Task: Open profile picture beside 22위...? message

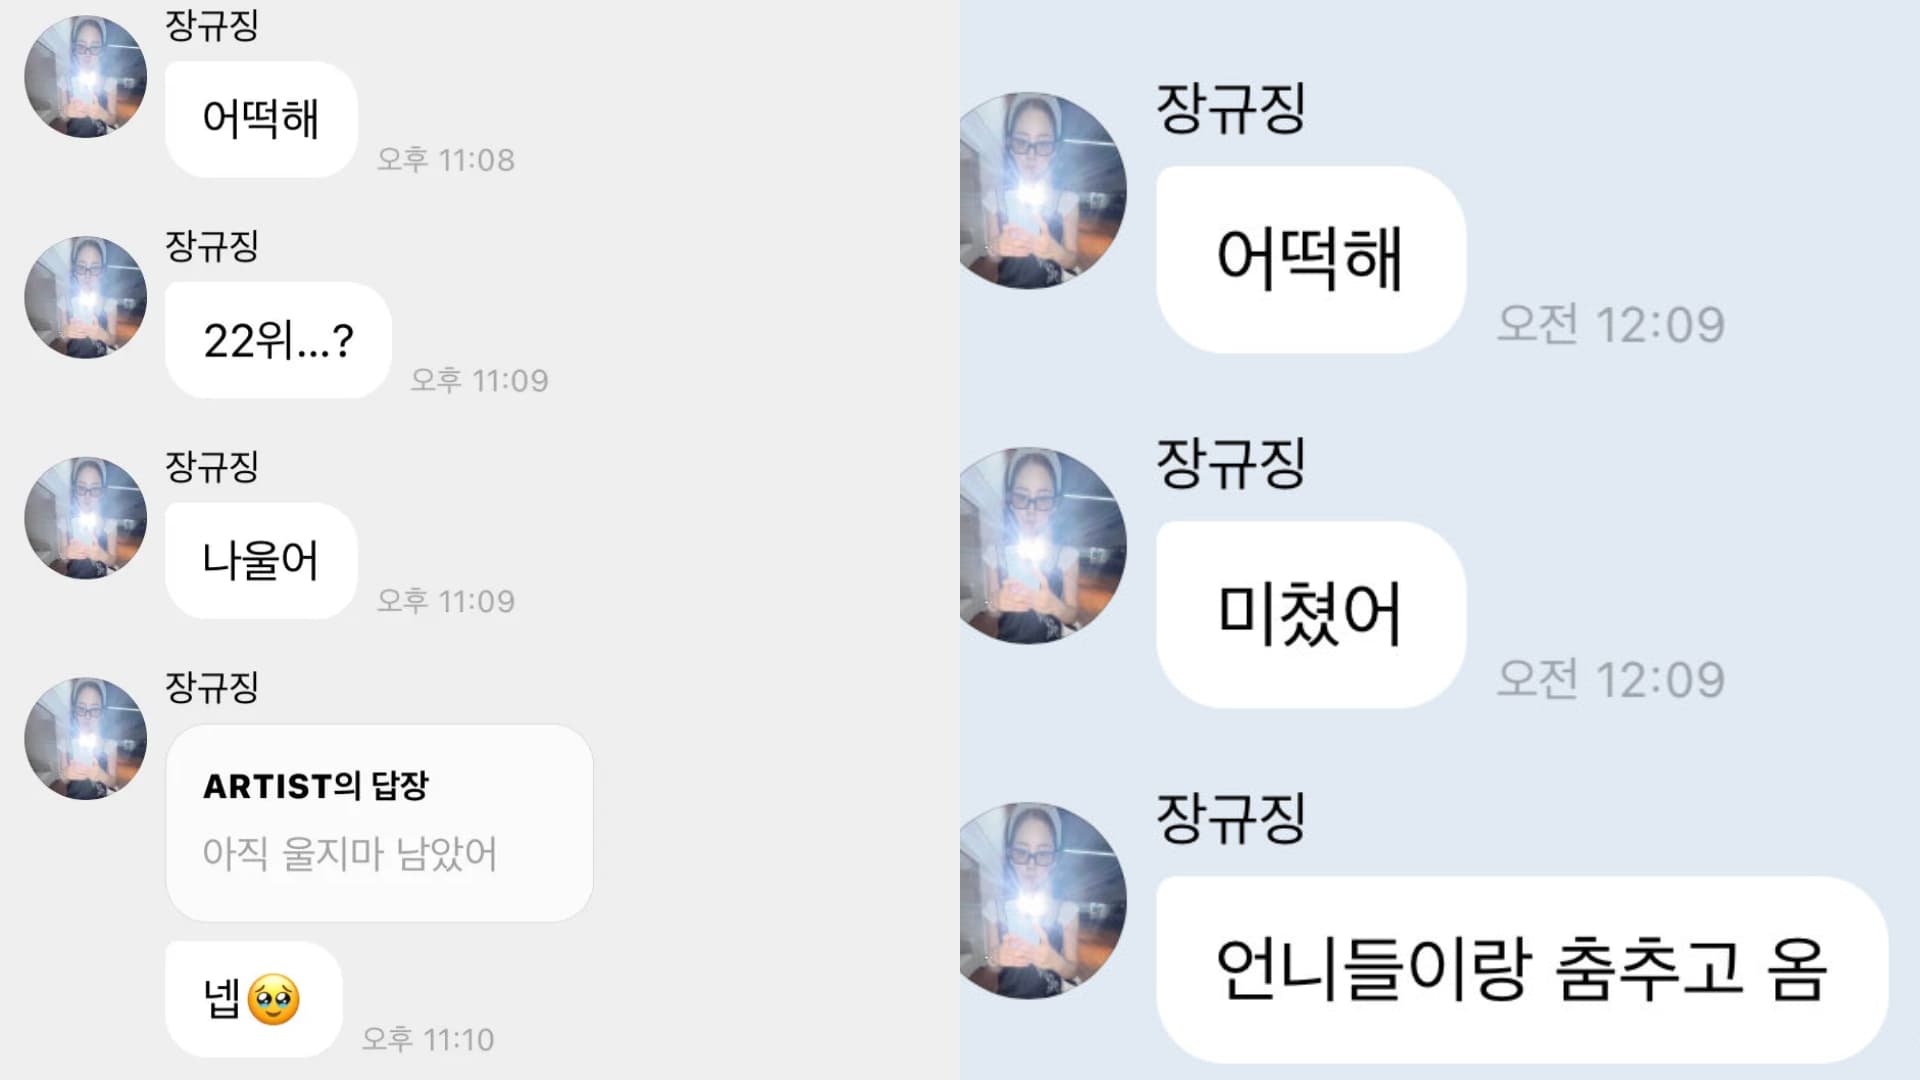Action: (86, 298)
